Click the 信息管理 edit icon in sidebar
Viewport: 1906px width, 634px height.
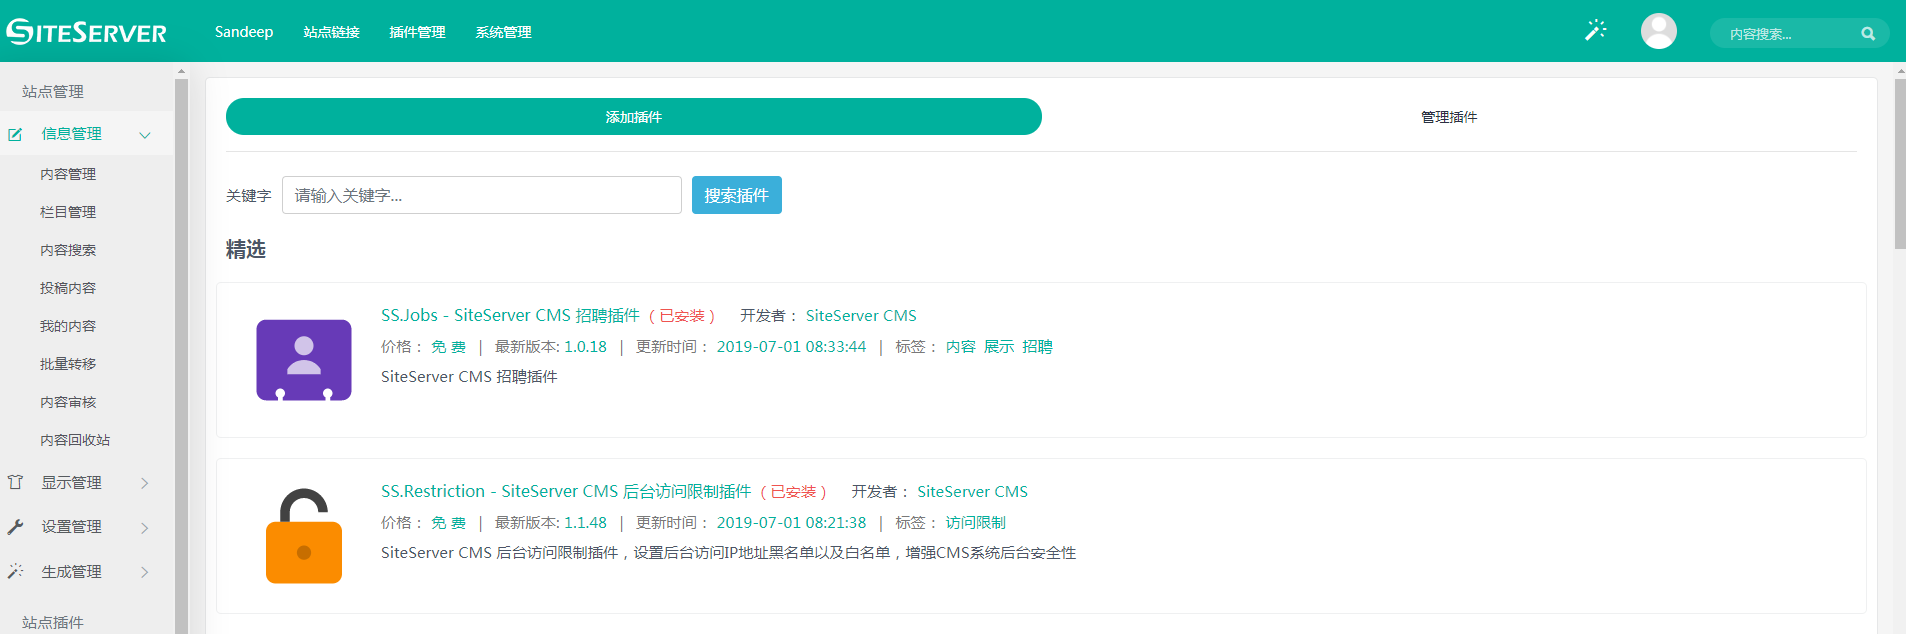(x=15, y=134)
